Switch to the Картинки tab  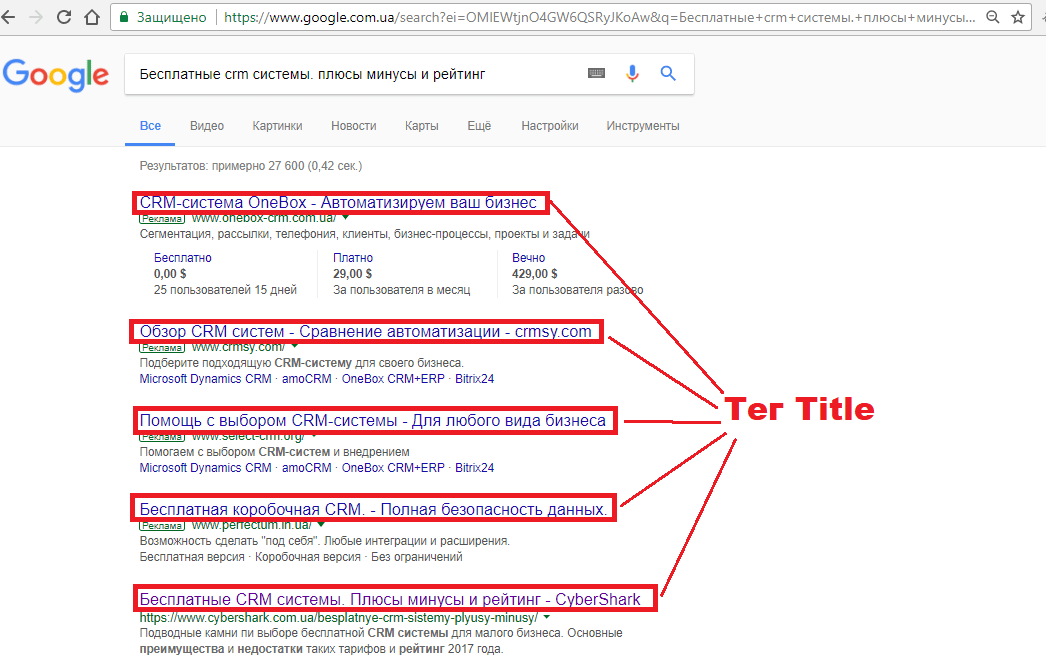pyautogui.click(x=278, y=125)
